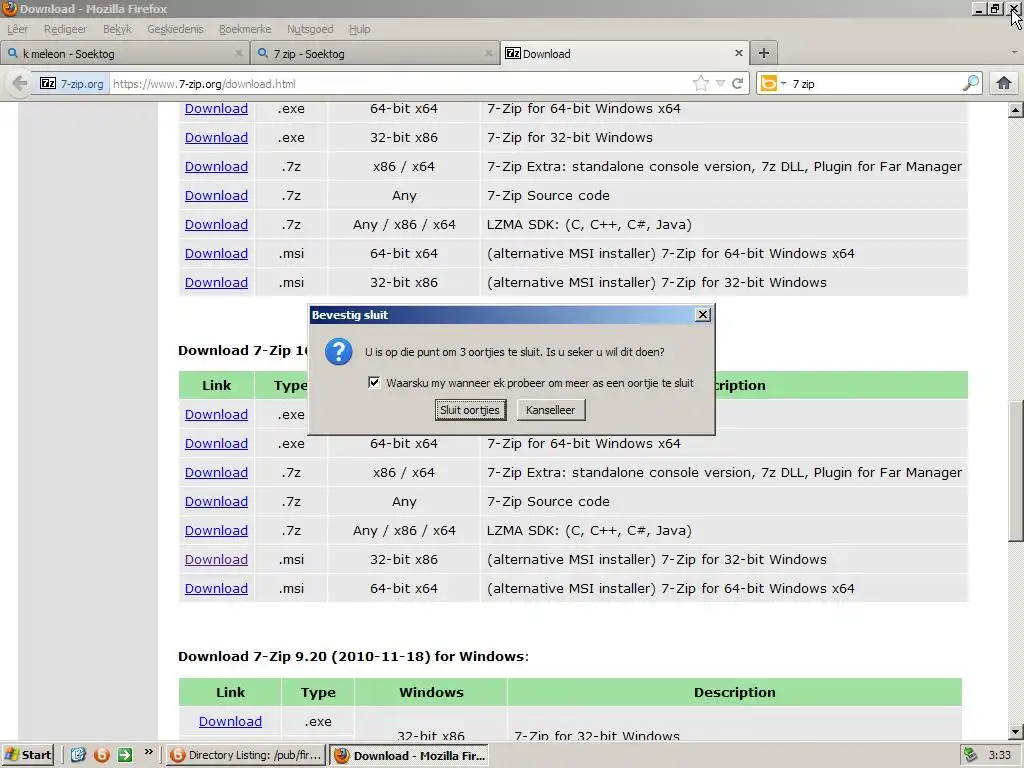Close the Download tab
Image resolution: width=1024 pixels, height=768 pixels.
739,53
